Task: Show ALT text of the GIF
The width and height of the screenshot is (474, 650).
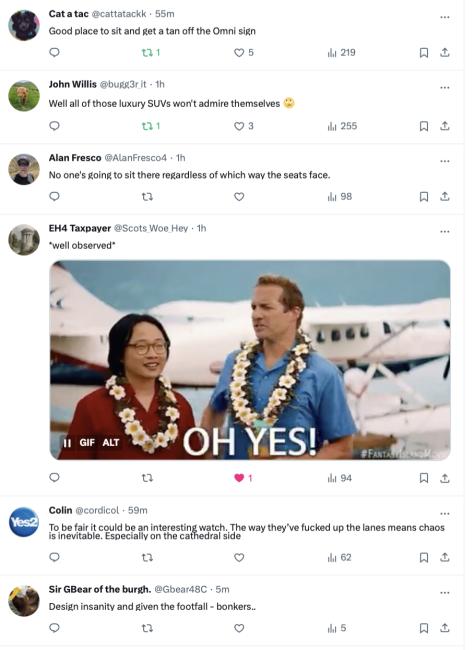Action: click(111, 443)
